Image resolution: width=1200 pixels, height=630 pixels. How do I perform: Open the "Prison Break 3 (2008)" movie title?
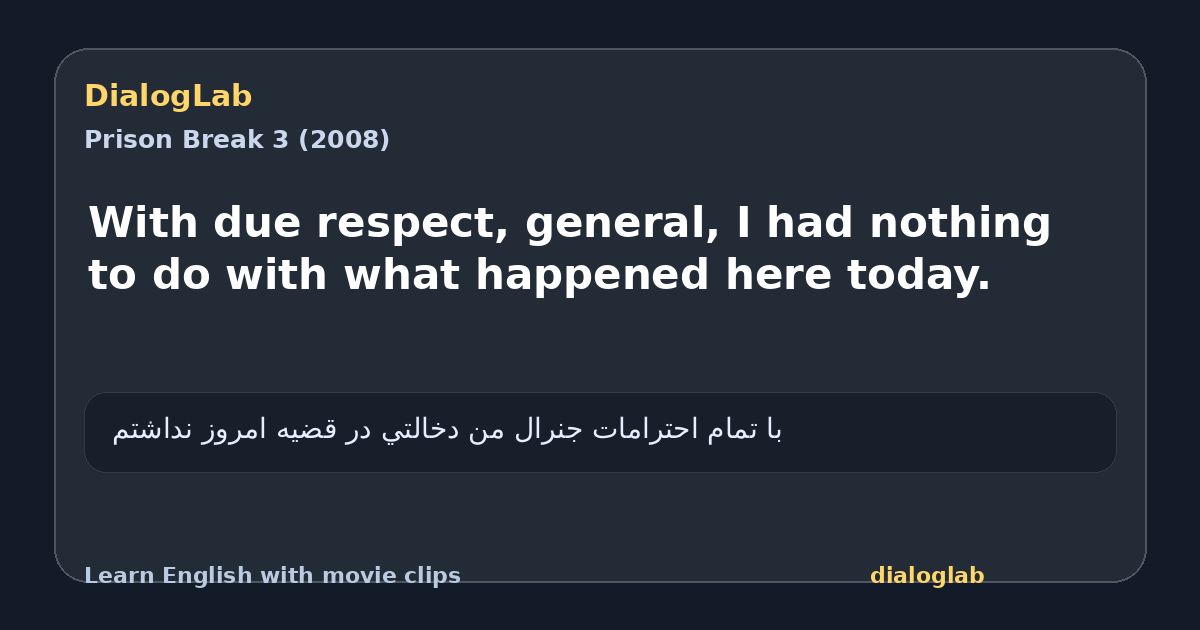click(237, 140)
